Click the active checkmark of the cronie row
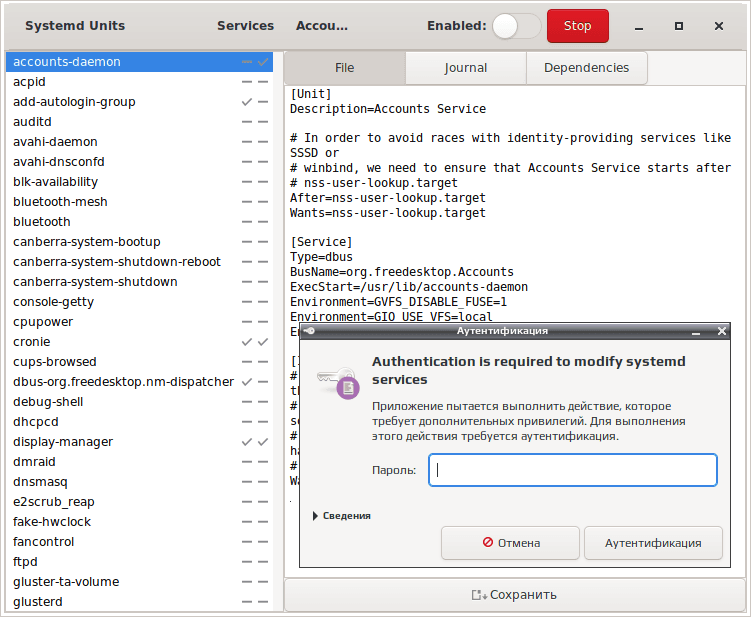The image size is (751, 617). (x=263, y=342)
